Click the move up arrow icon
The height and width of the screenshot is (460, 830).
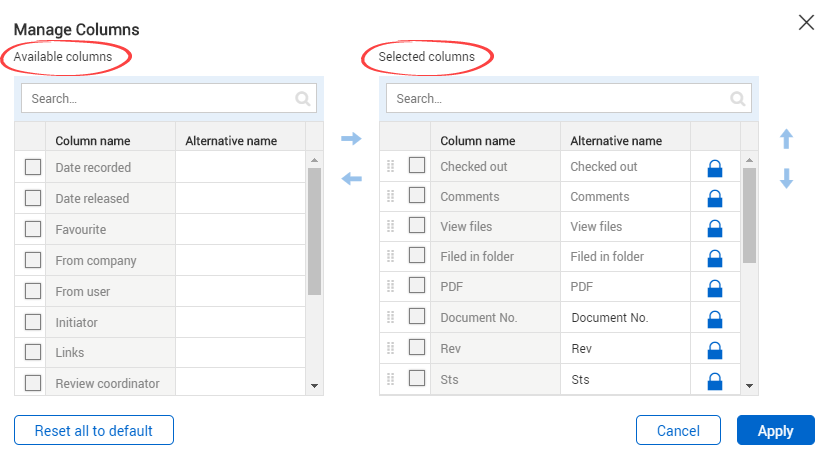pos(786,138)
